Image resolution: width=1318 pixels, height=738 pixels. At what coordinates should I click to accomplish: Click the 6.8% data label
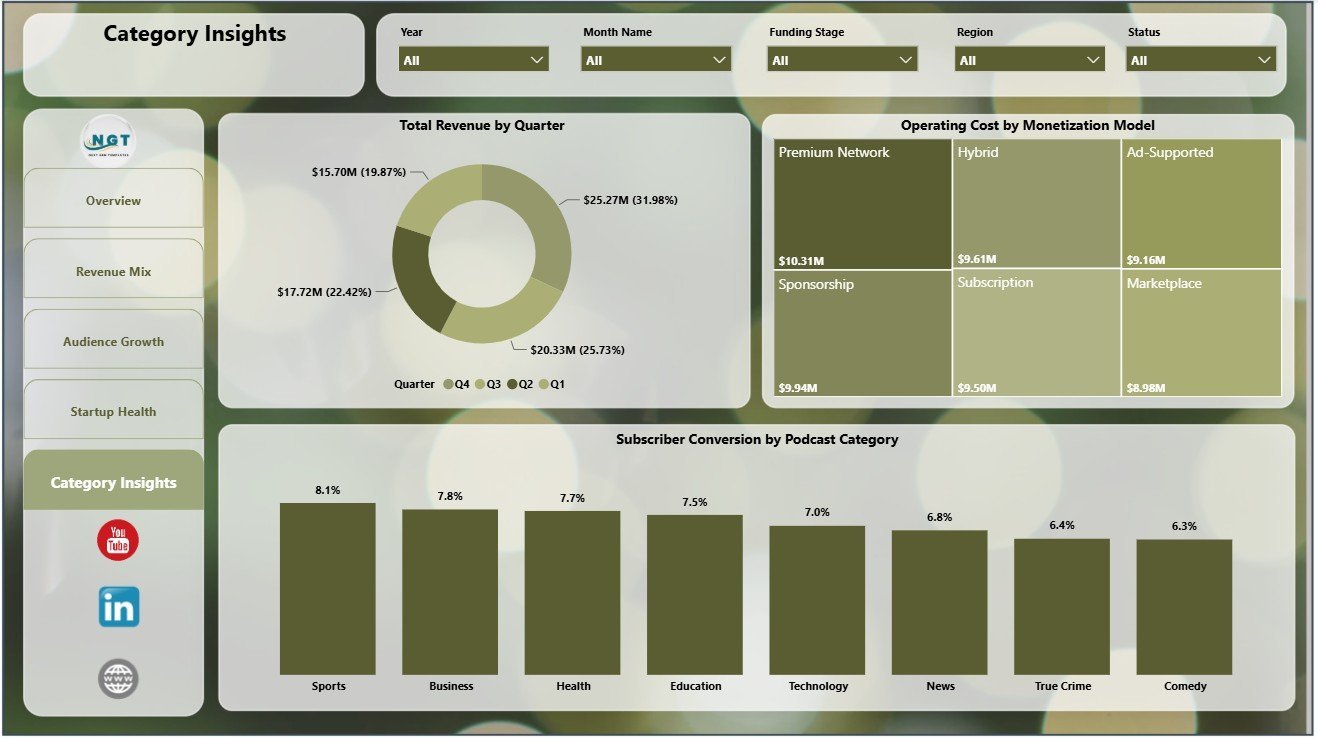(x=940, y=517)
